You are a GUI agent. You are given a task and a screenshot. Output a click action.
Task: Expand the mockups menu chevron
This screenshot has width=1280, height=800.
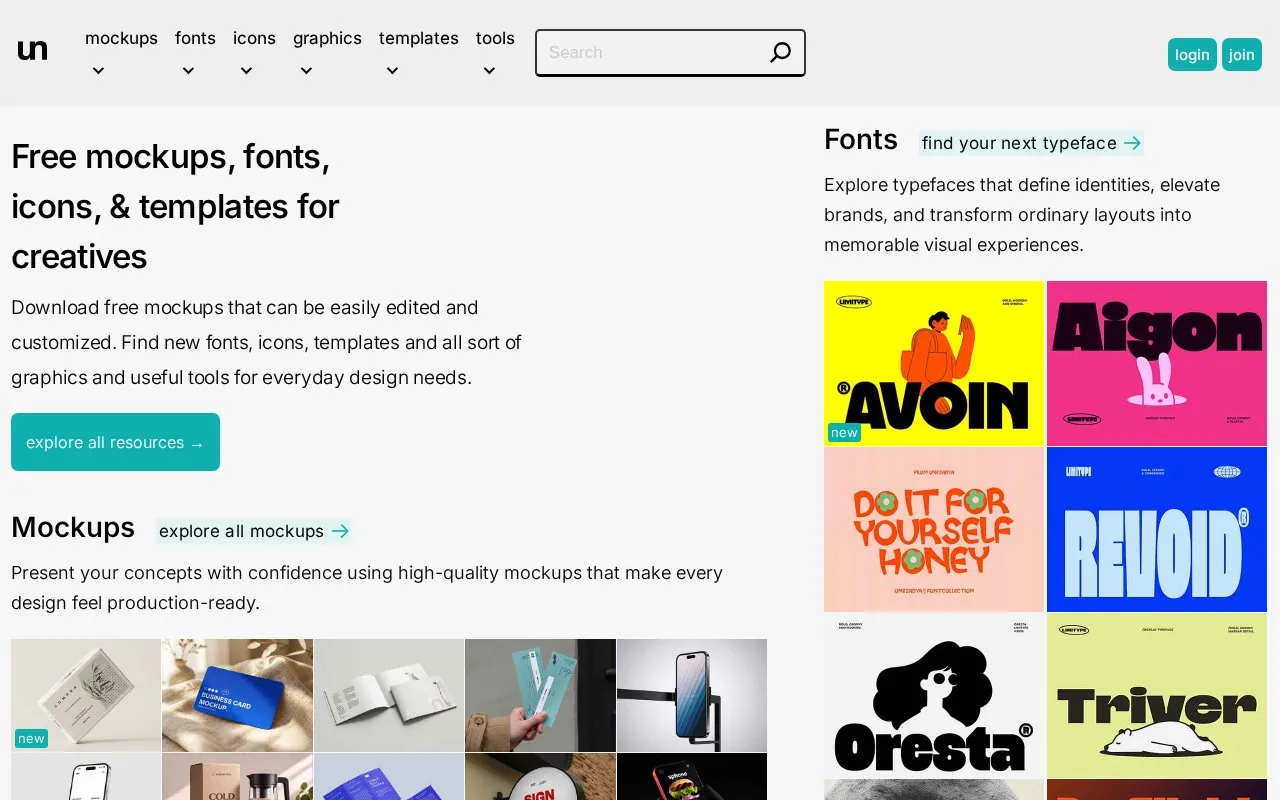tap(98, 71)
